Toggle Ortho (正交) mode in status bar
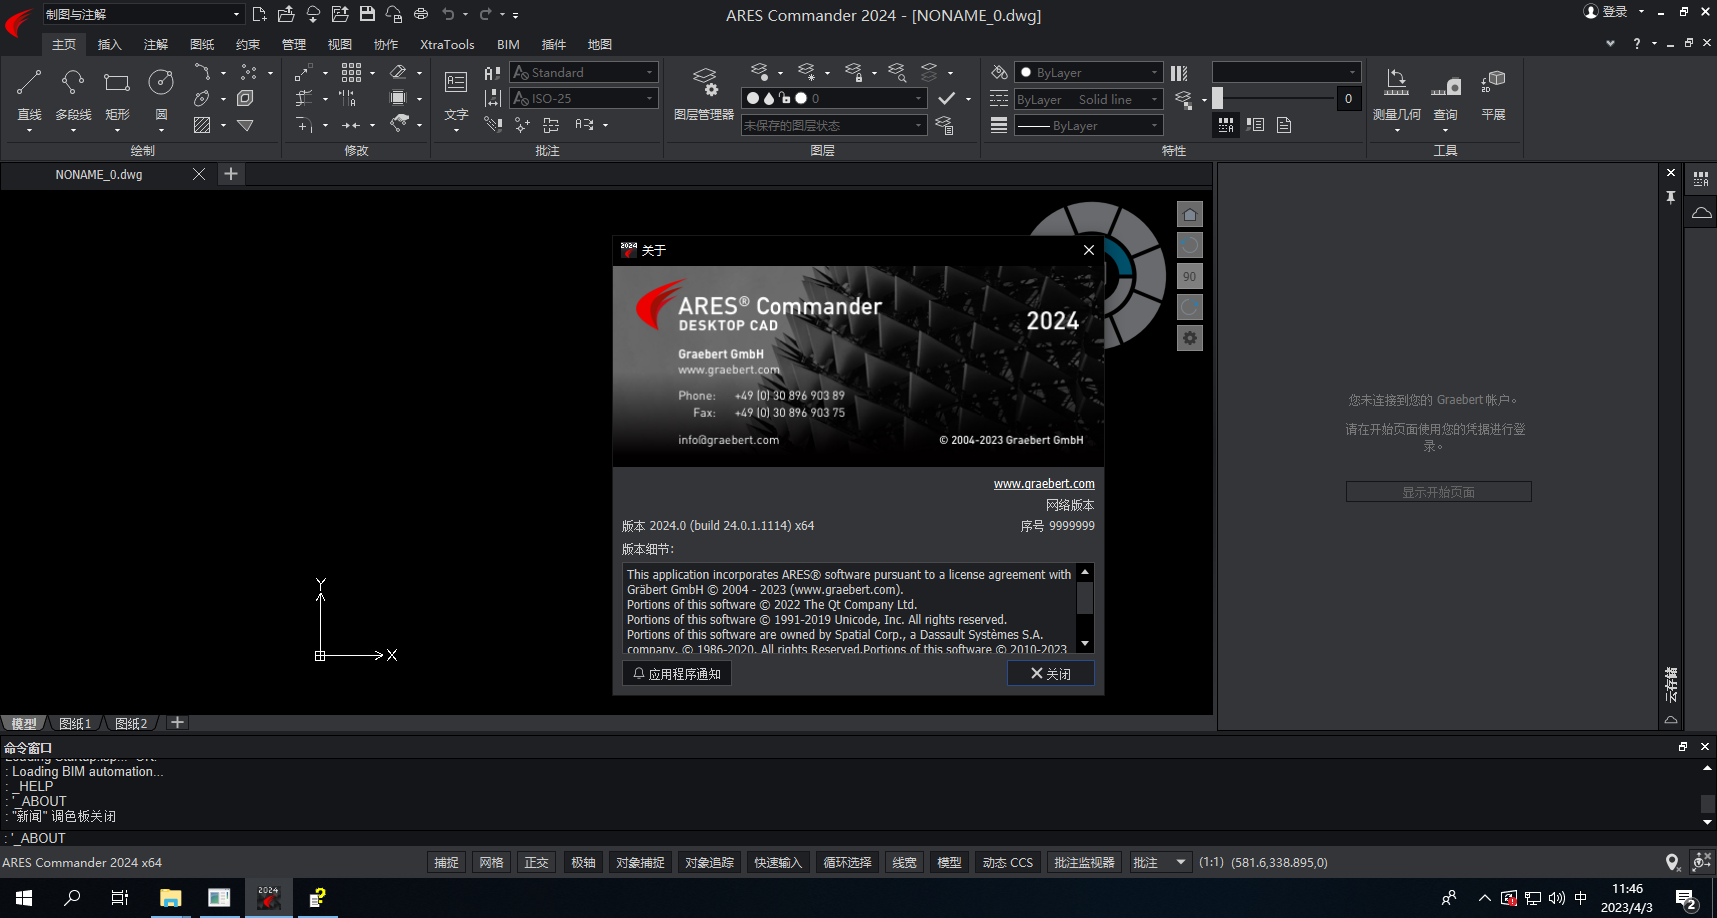Viewport: 1717px width, 918px height. pyautogui.click(x=537, y=862)
